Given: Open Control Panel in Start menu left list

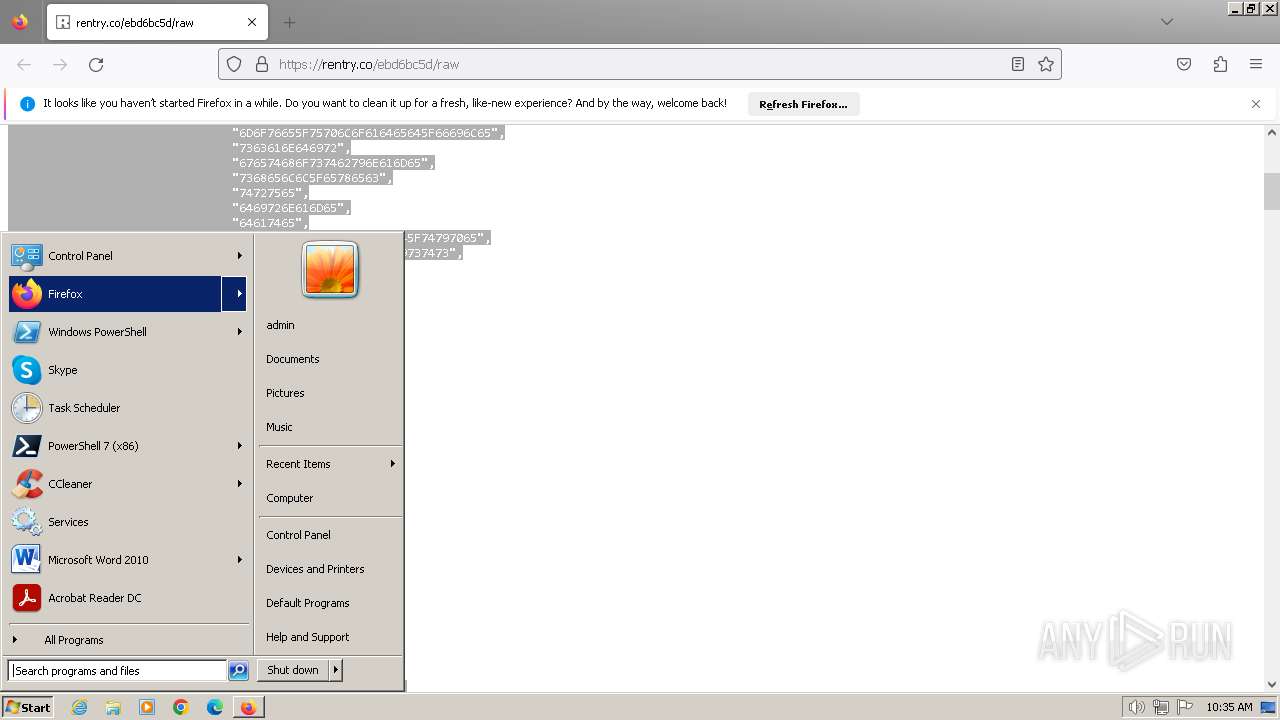Looking at the screenshot, I should click(127, 256).
